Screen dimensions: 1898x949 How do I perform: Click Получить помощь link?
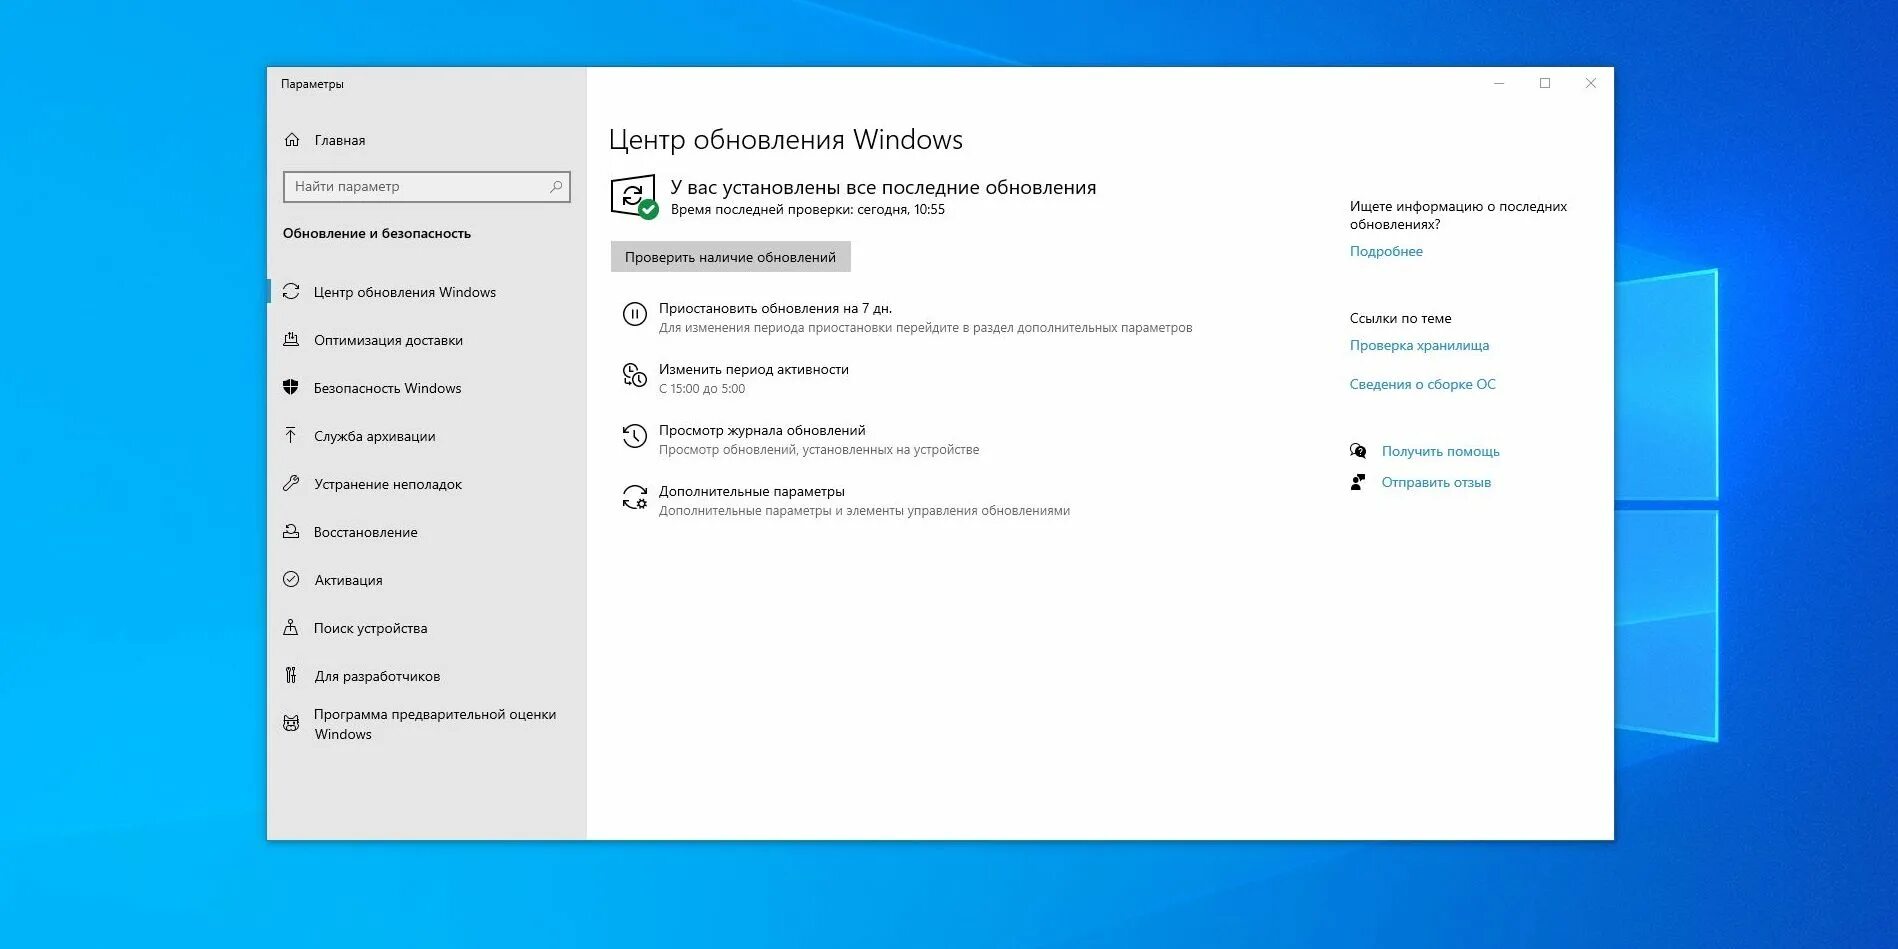(1440, 451)
